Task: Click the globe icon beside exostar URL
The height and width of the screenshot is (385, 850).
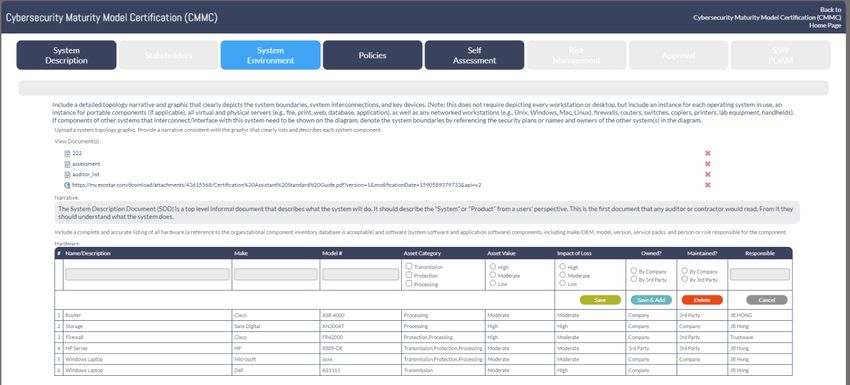Action: [x=67, y=185]
